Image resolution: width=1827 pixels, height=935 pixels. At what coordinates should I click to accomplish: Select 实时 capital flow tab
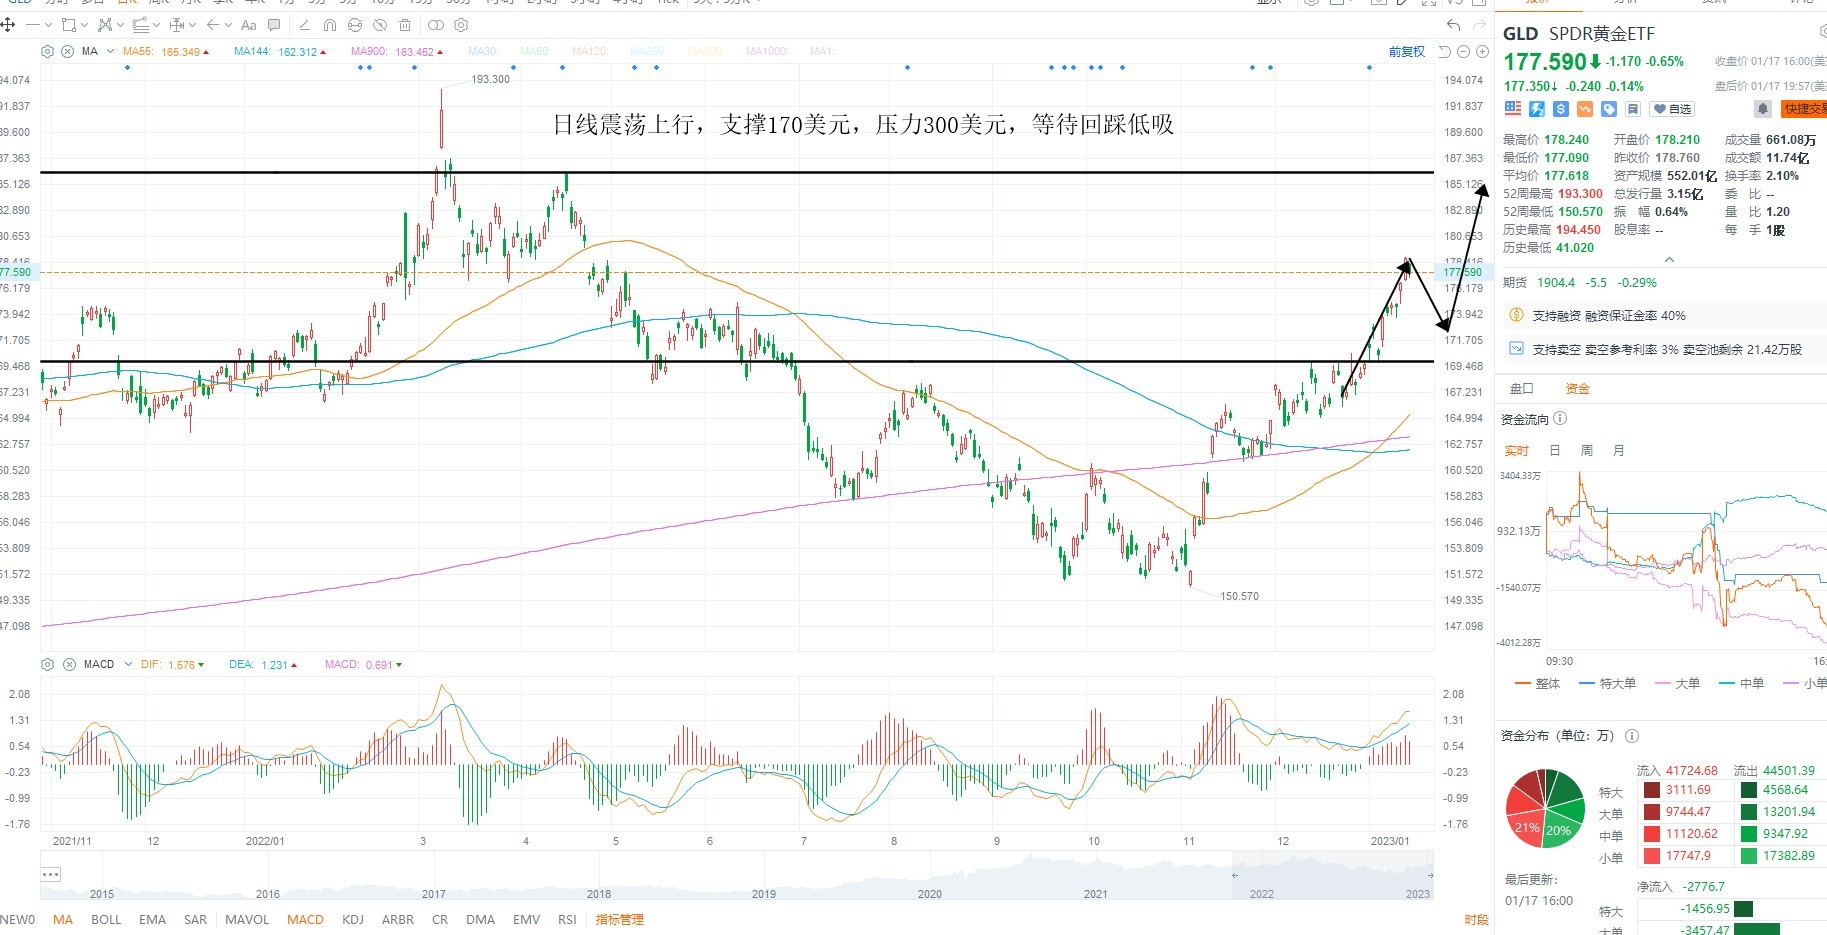pyautogui.click(x=1517, y=451)
